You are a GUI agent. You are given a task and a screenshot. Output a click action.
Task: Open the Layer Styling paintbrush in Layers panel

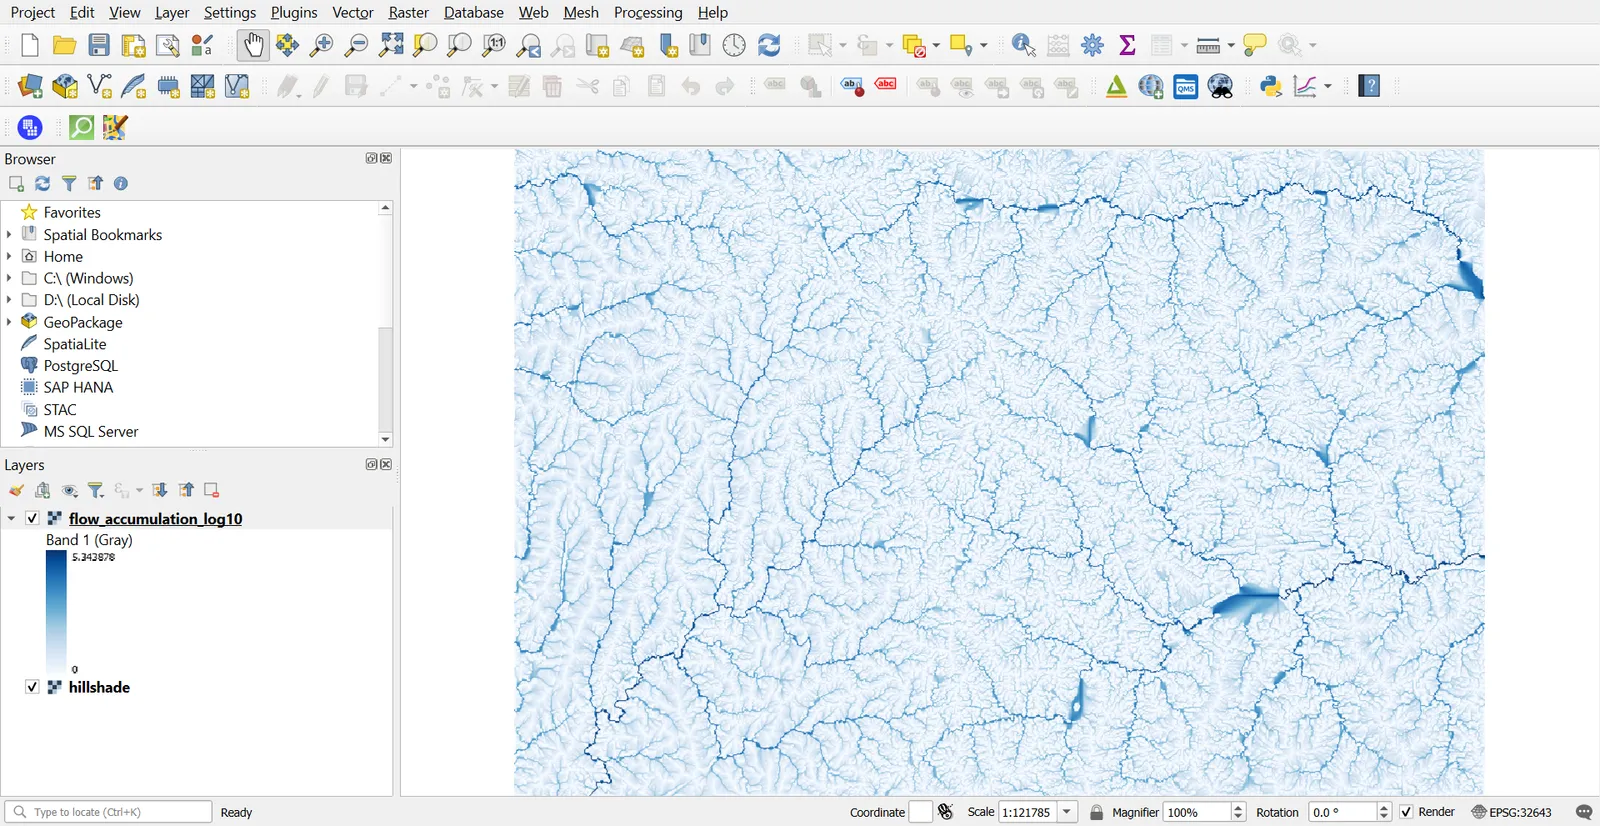(16, 490)
